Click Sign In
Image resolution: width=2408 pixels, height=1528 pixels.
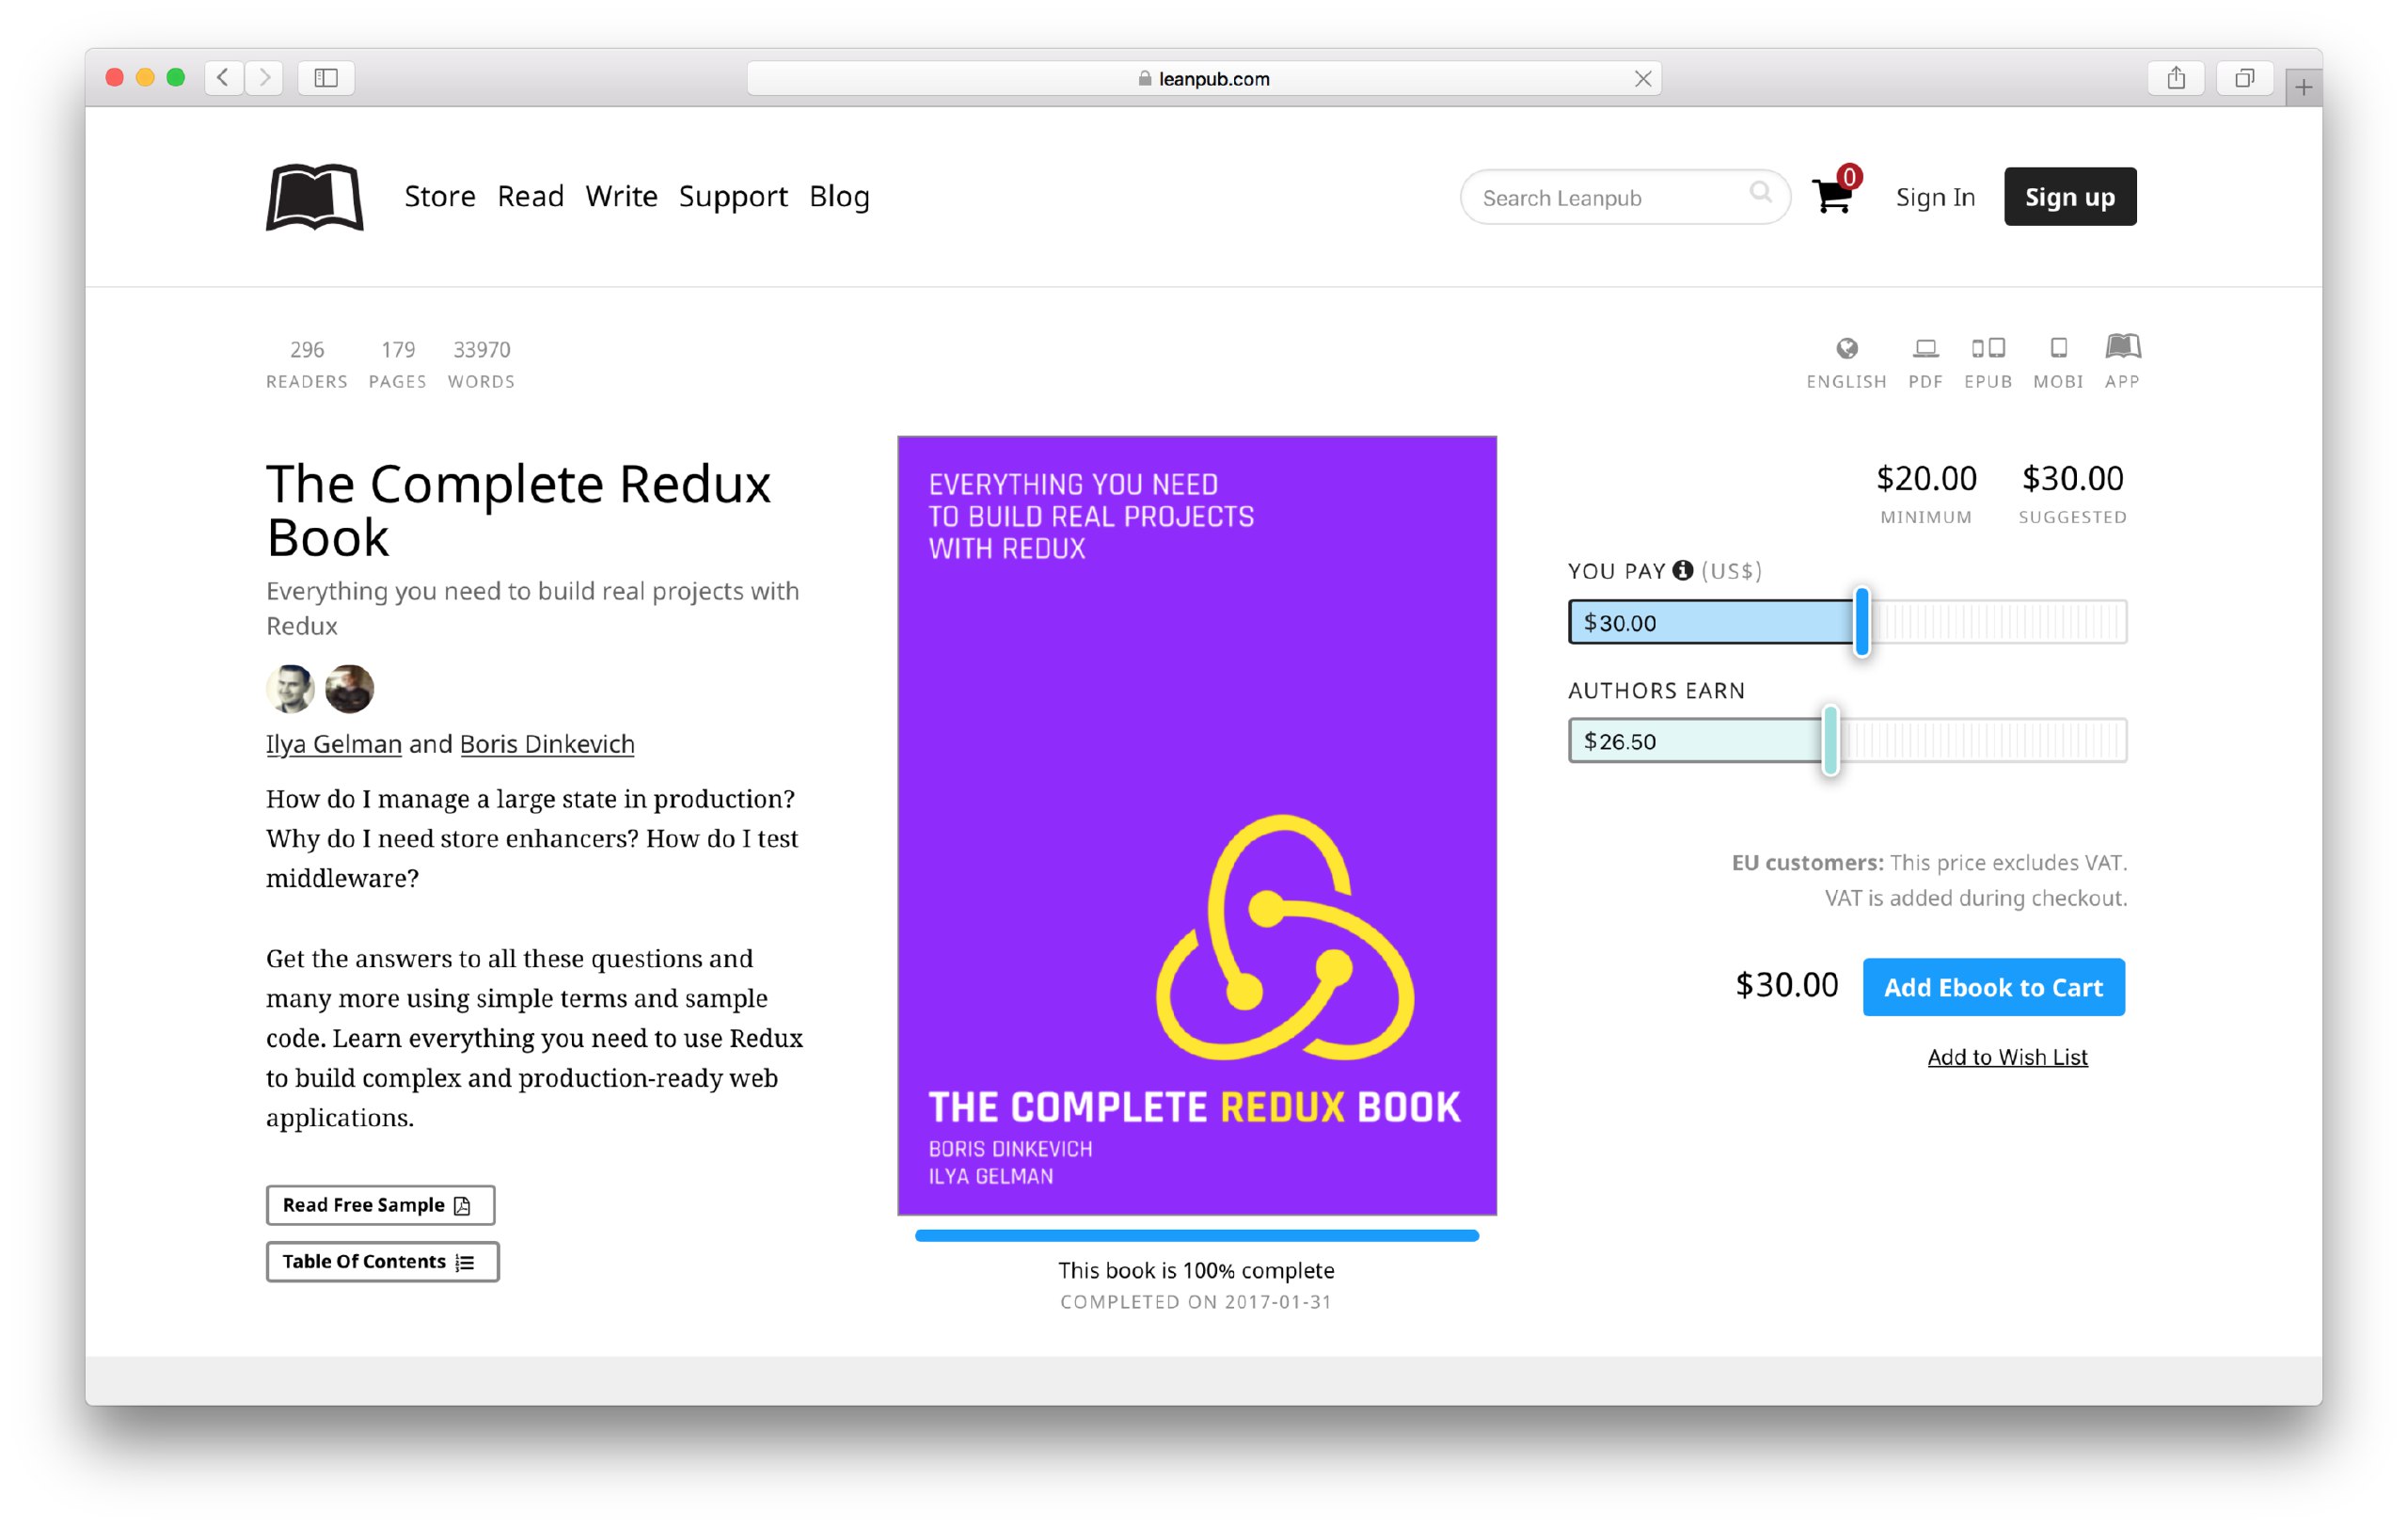tap(1935, 197)
